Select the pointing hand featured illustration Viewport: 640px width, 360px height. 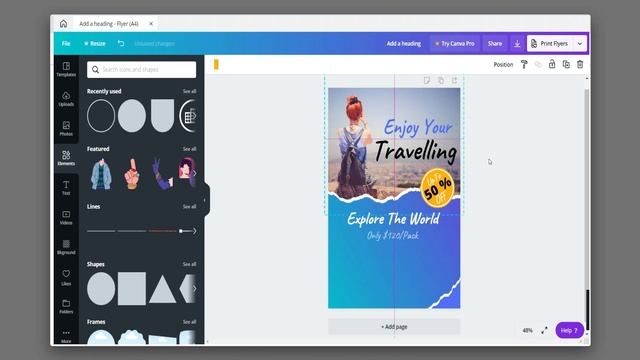click(132, 174)
